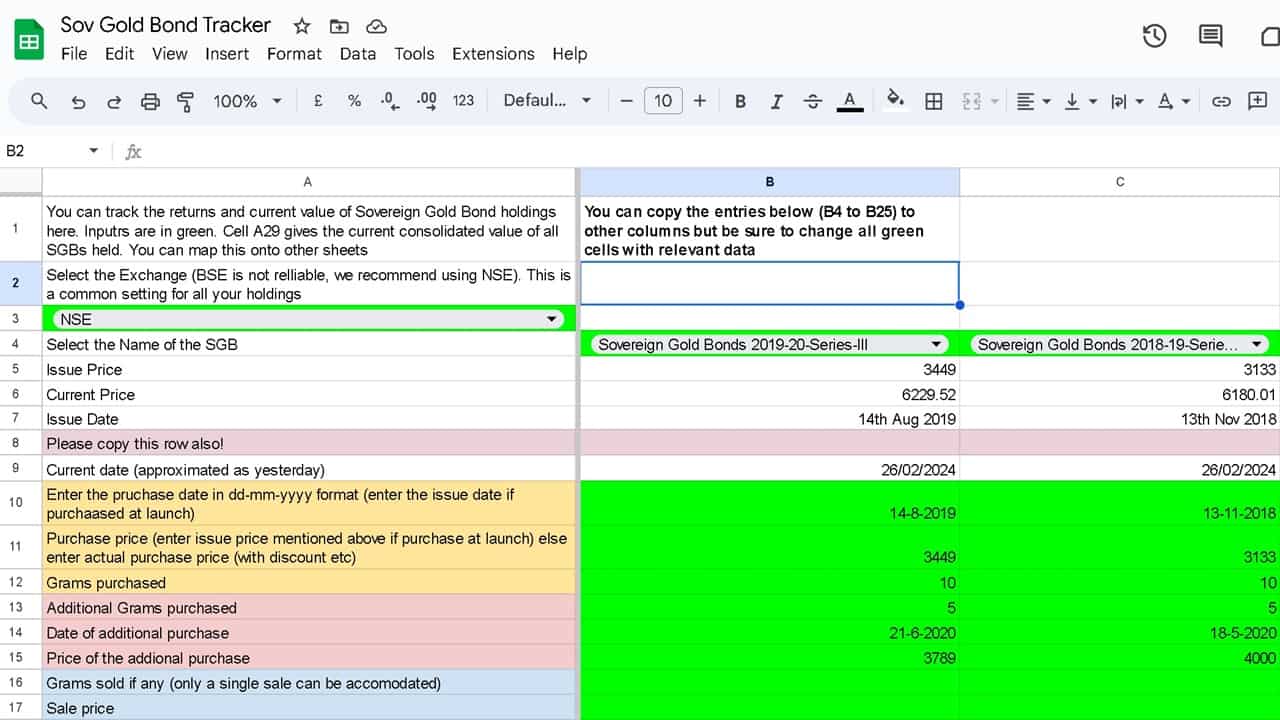1280x720 pixels.
Task: Click the Move to folder button
Action: (339, 26)
